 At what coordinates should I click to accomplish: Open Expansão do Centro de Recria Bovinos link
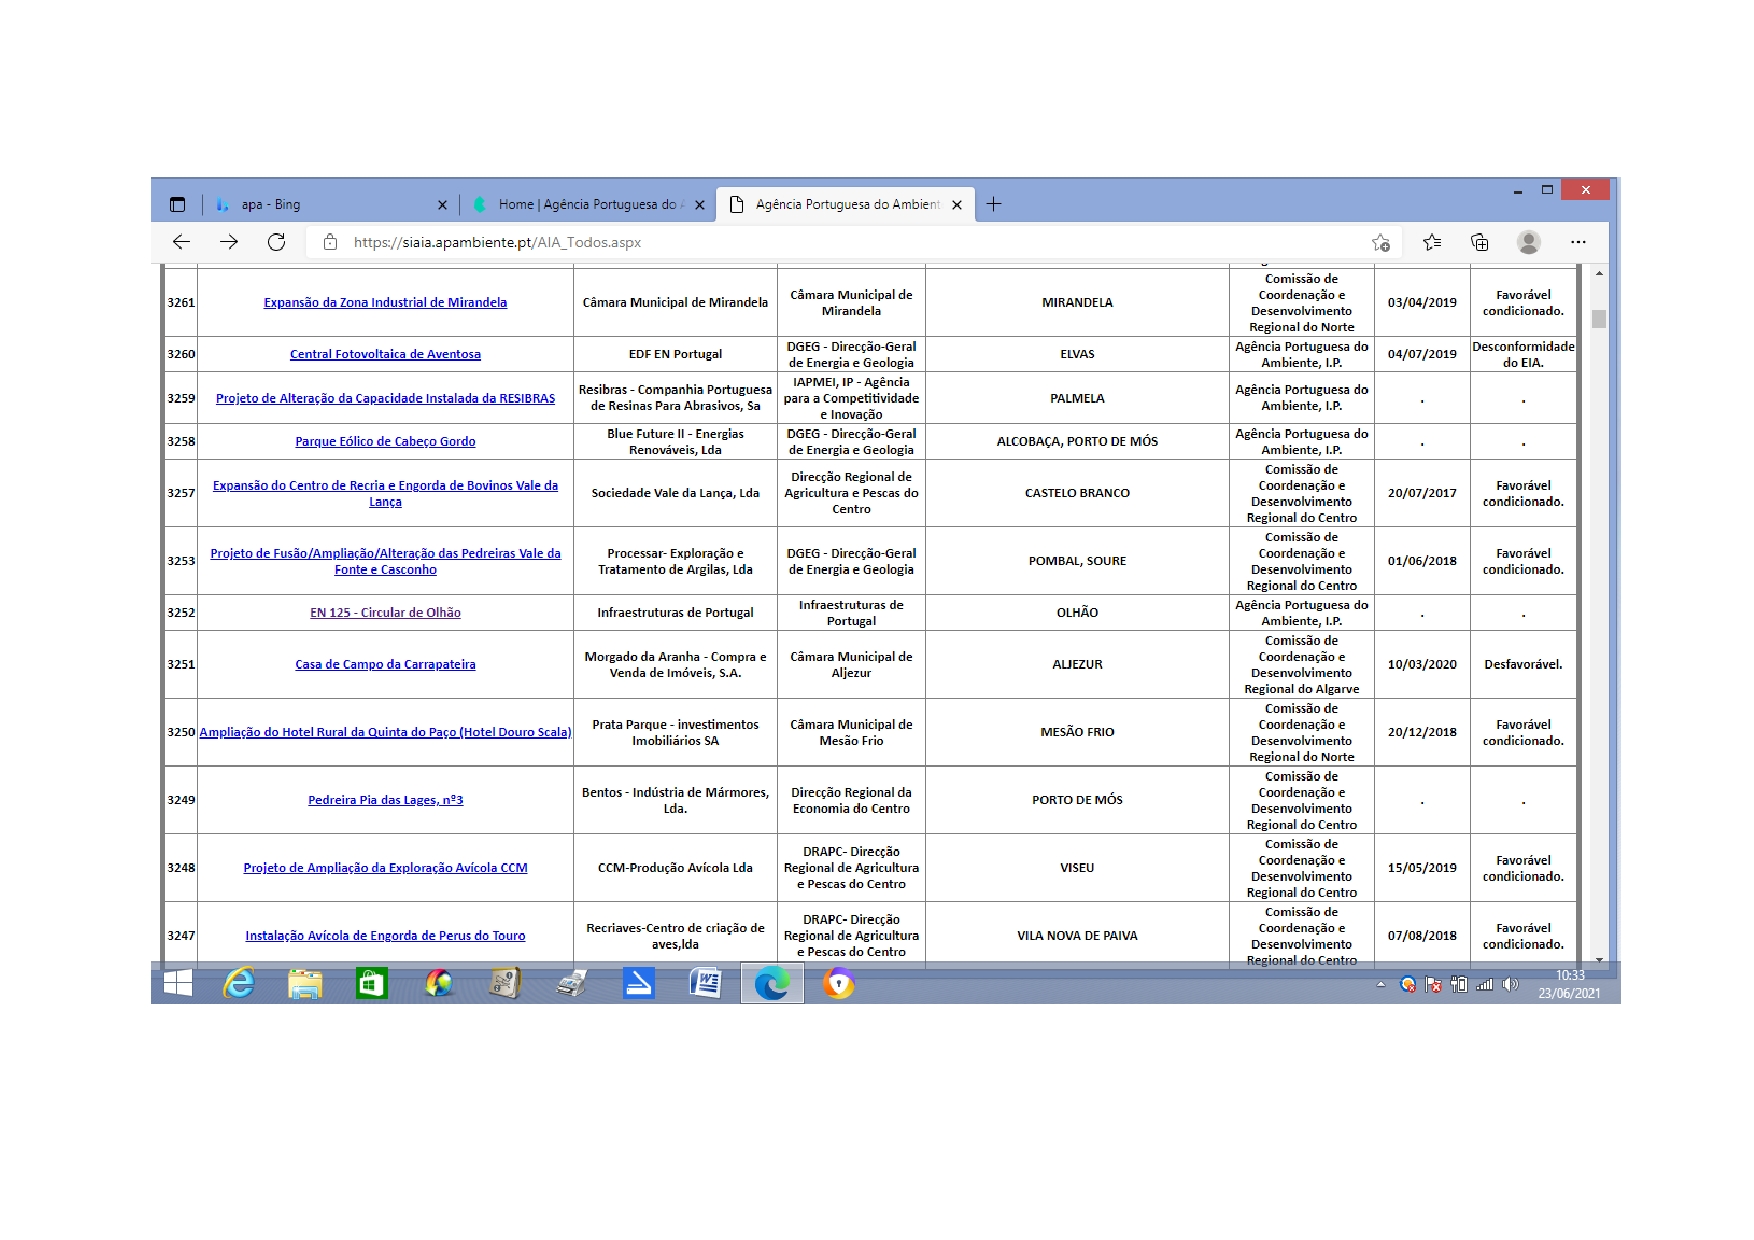pos(385,494)
